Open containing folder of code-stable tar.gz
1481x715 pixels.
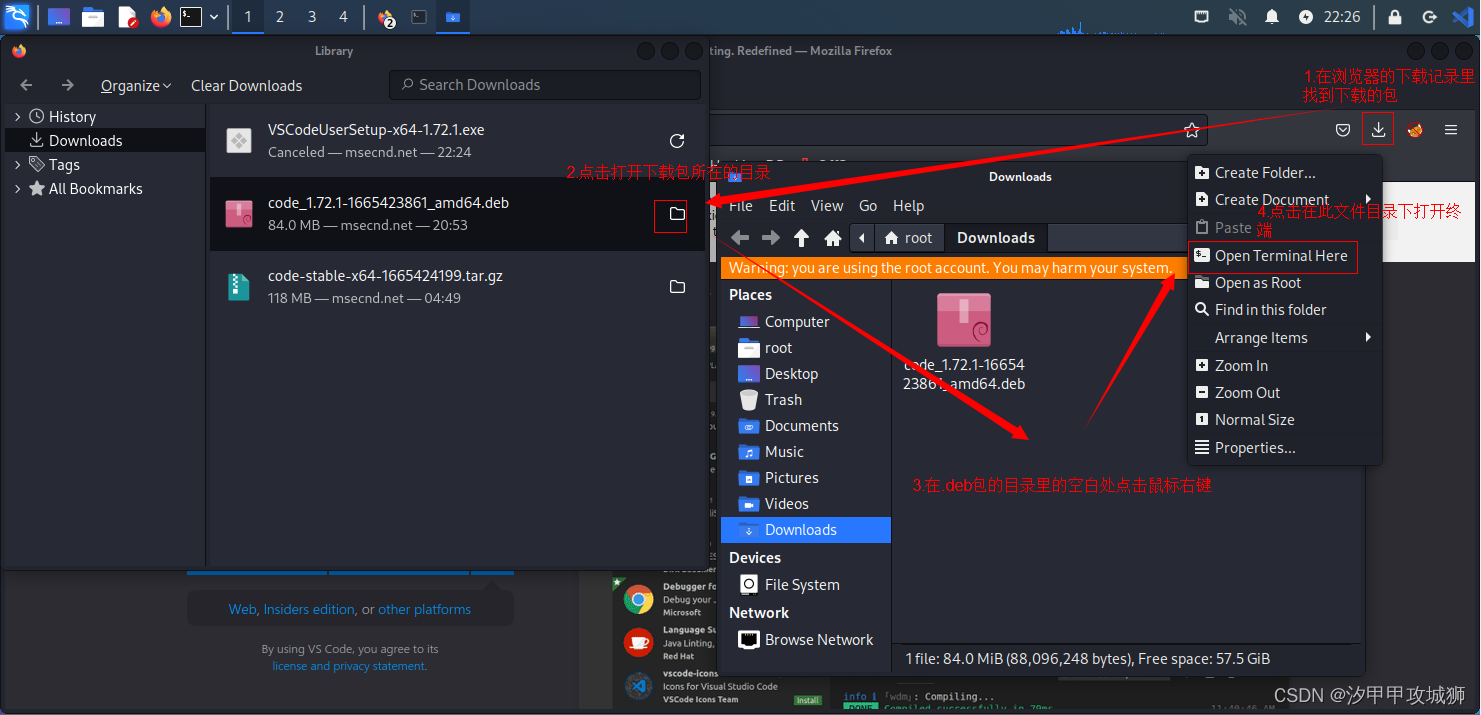coord(677,286)
